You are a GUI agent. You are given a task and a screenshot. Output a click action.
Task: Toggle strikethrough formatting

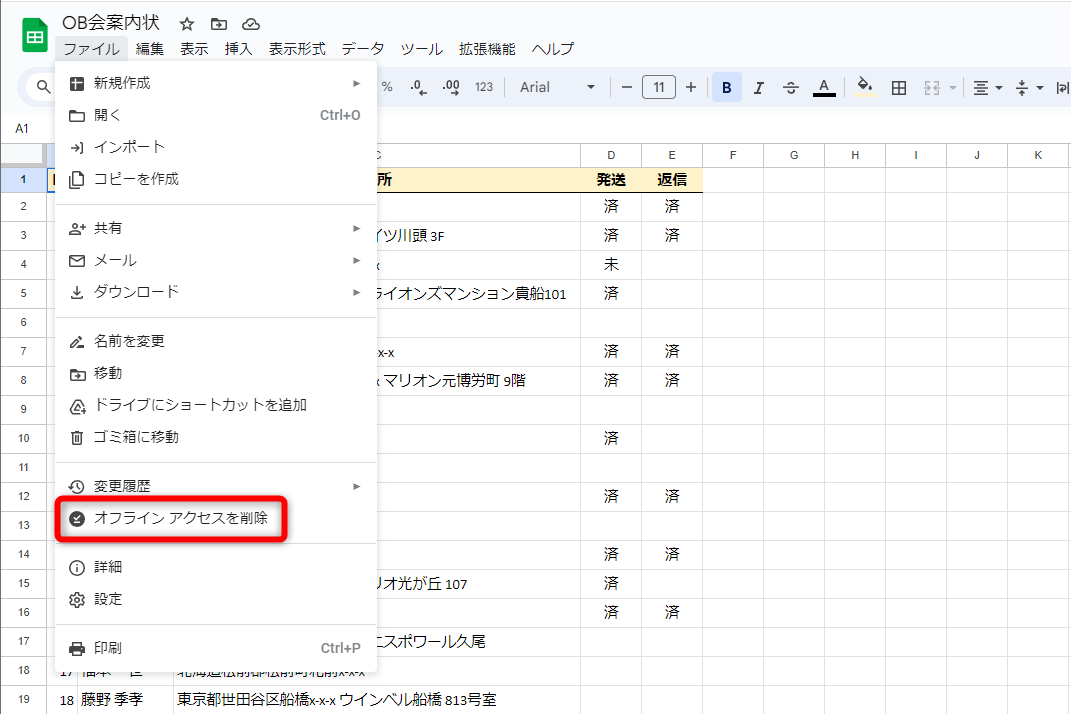point(790,87)
